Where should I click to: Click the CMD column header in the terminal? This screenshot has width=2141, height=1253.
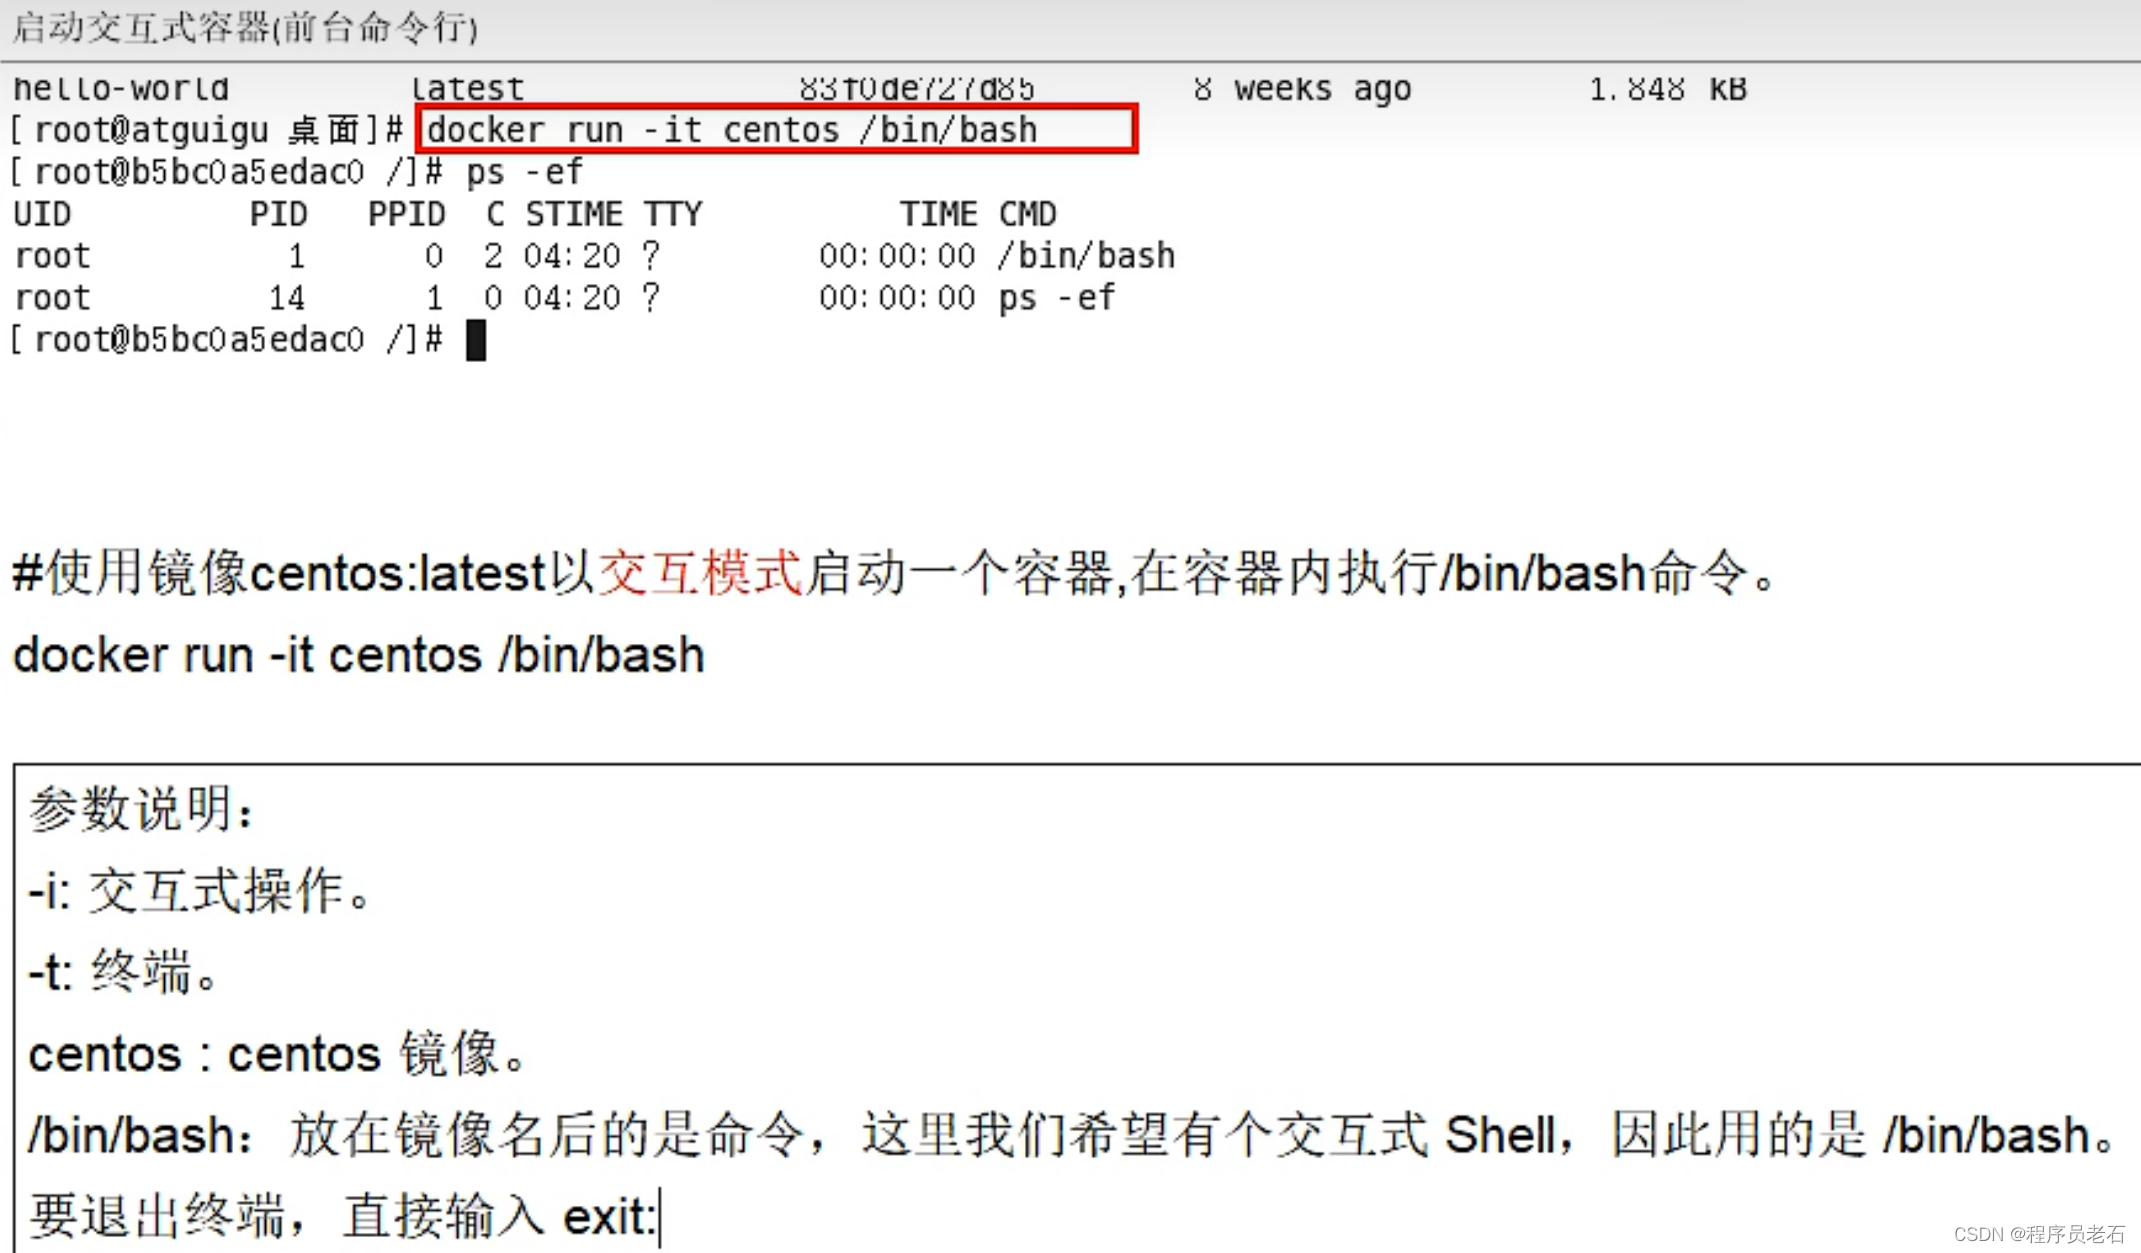tap(1027, 214)
